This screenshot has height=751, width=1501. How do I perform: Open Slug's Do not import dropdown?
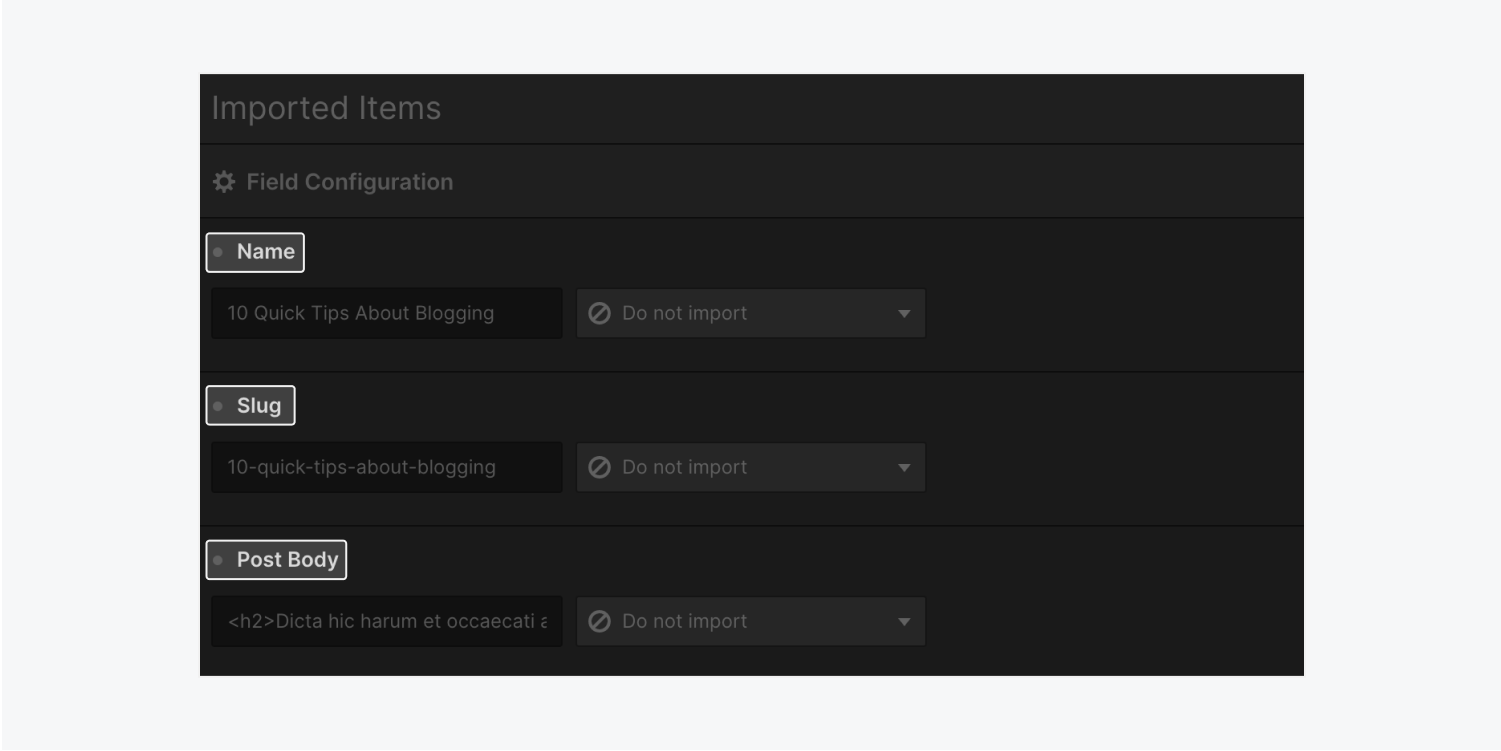tap(750, 467)
